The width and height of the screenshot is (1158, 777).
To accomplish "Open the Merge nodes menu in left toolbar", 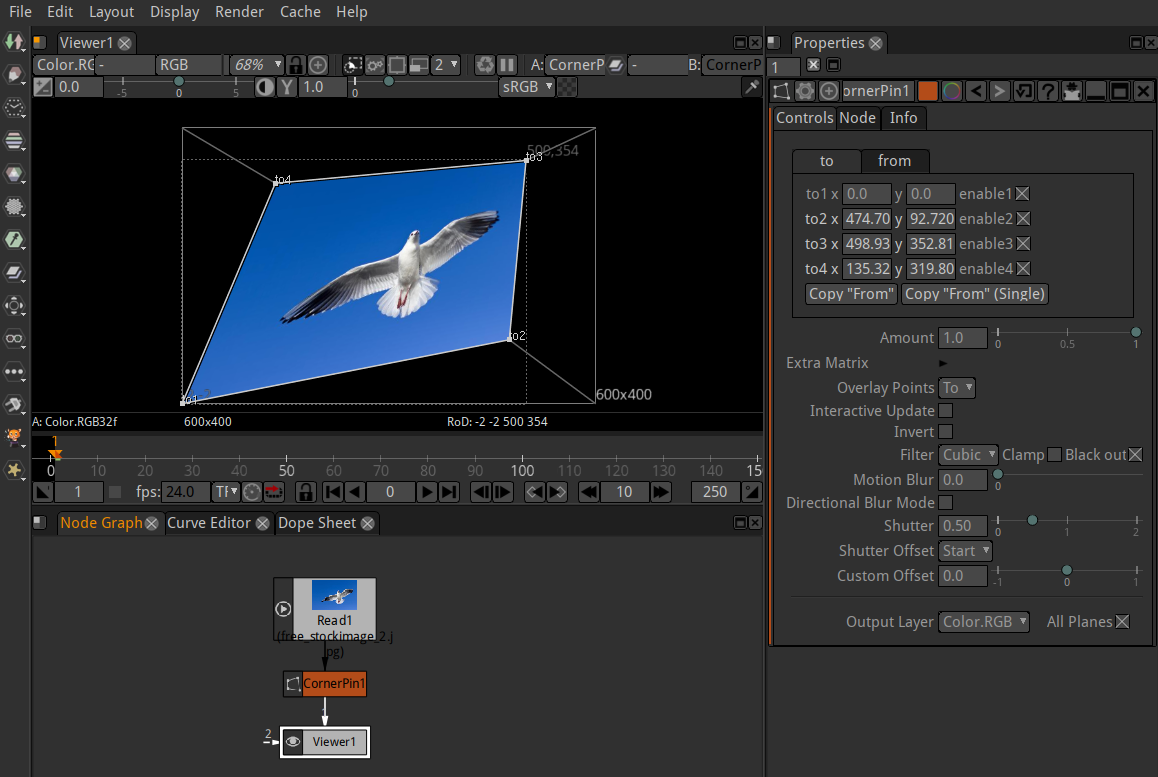I will coord(15,273).
